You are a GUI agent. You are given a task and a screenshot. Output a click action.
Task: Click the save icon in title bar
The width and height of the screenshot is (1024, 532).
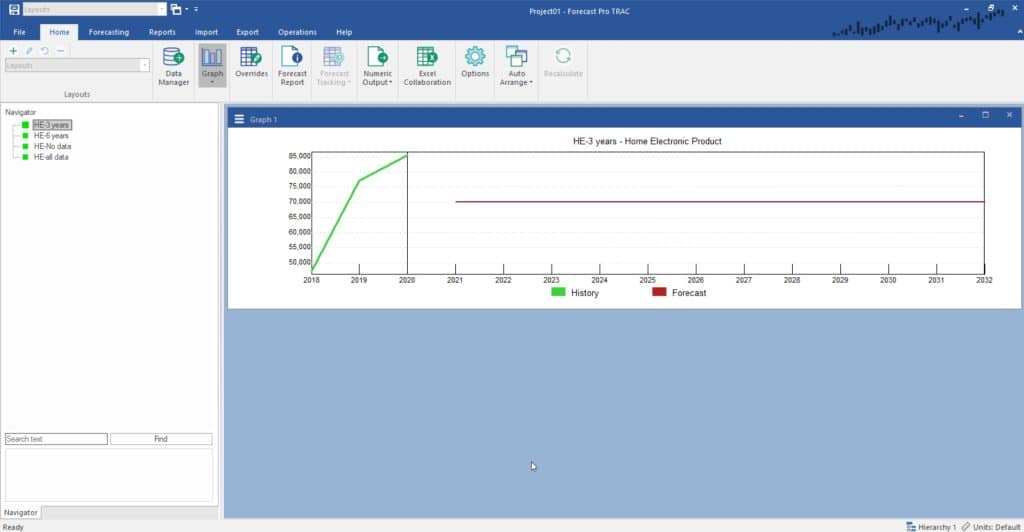(x=14, y=9)
